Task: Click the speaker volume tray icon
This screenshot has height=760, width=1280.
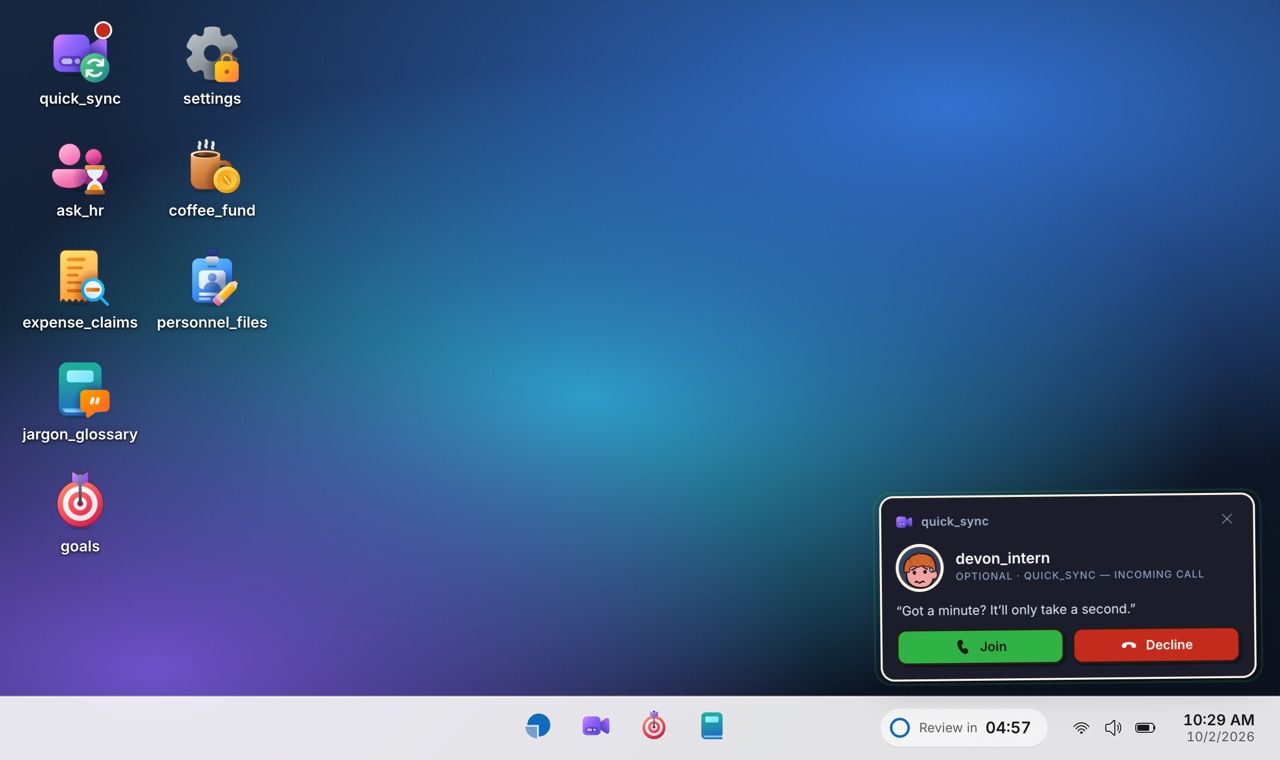Action: [1113, 728]
